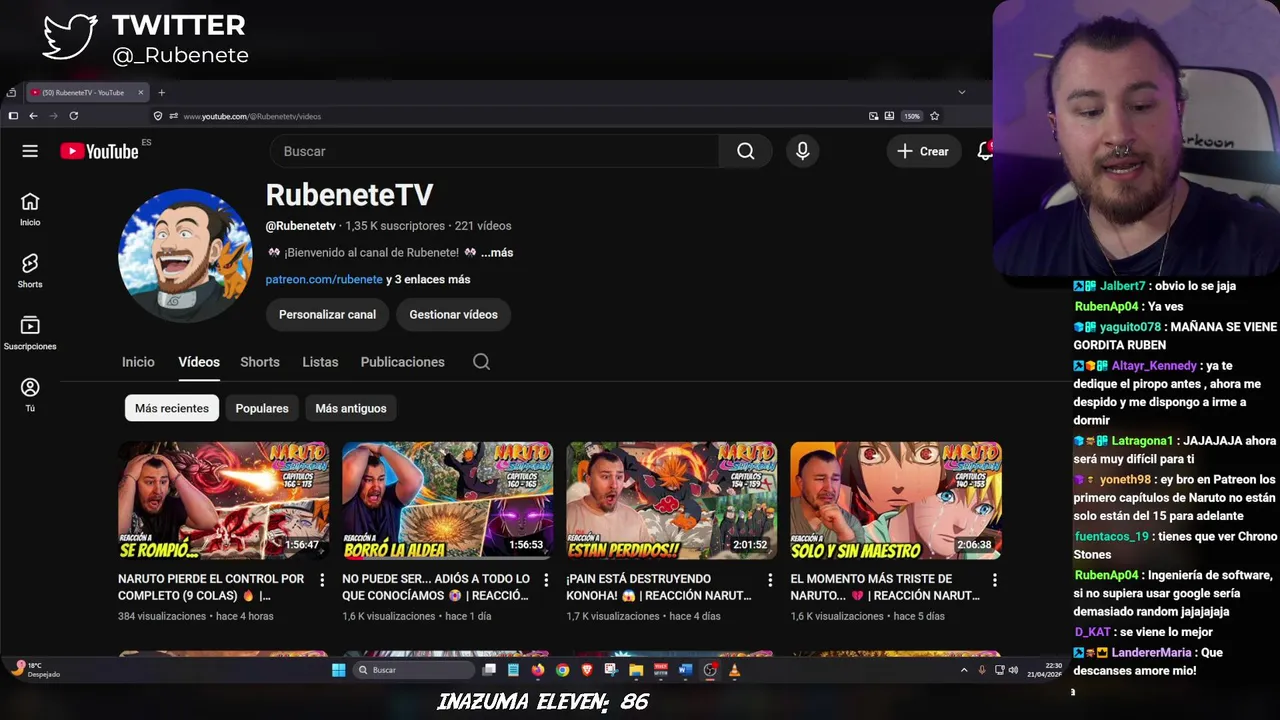Open the YouTube hamburger guide menu
1280x720 pixels.
click(x=30, y=151)
